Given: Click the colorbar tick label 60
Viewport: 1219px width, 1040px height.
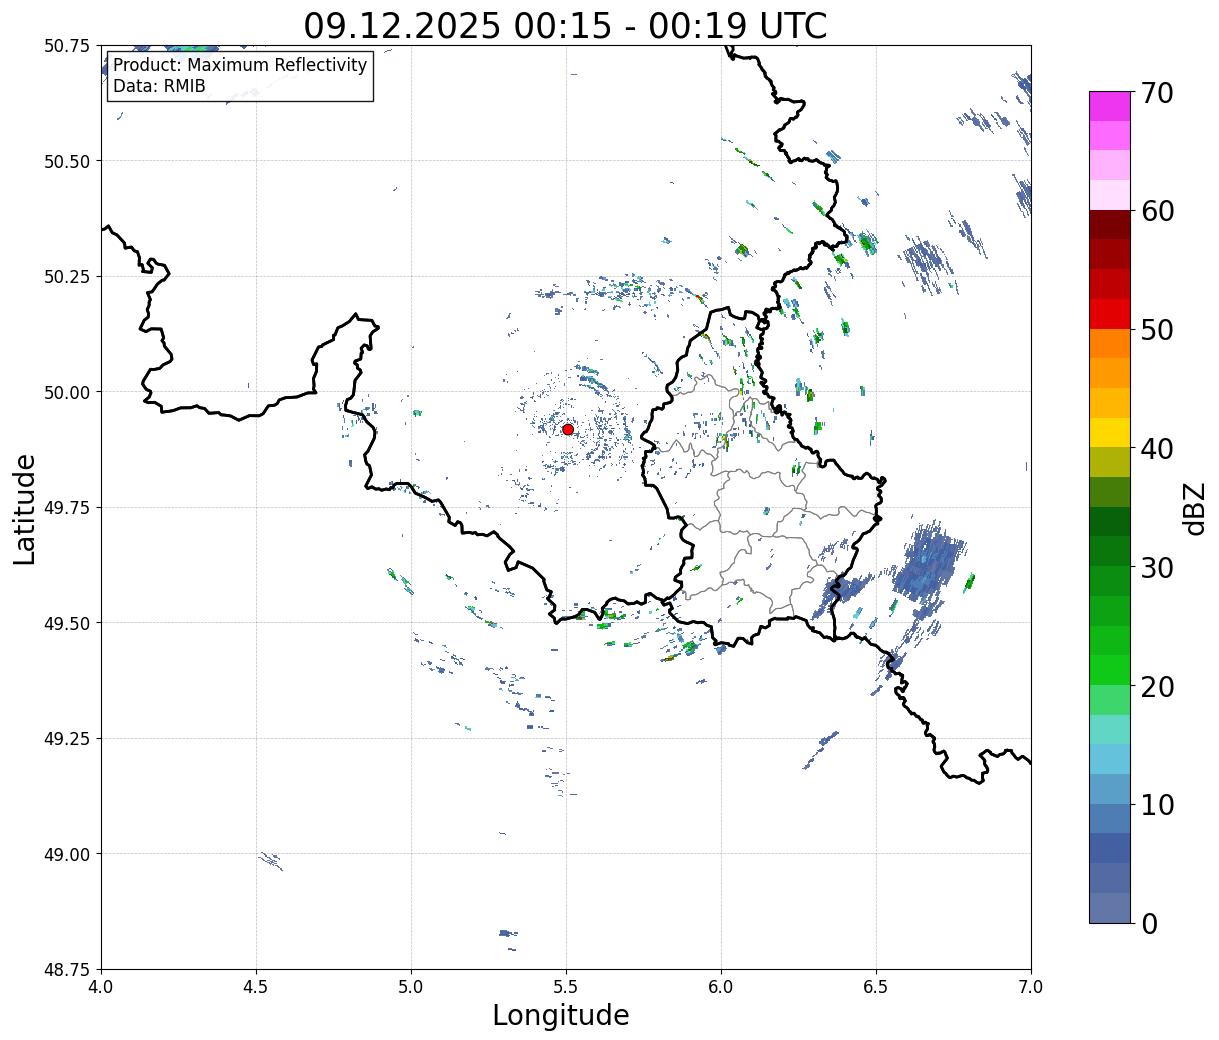Looking at the screenshot, I should pos(1157,211).
